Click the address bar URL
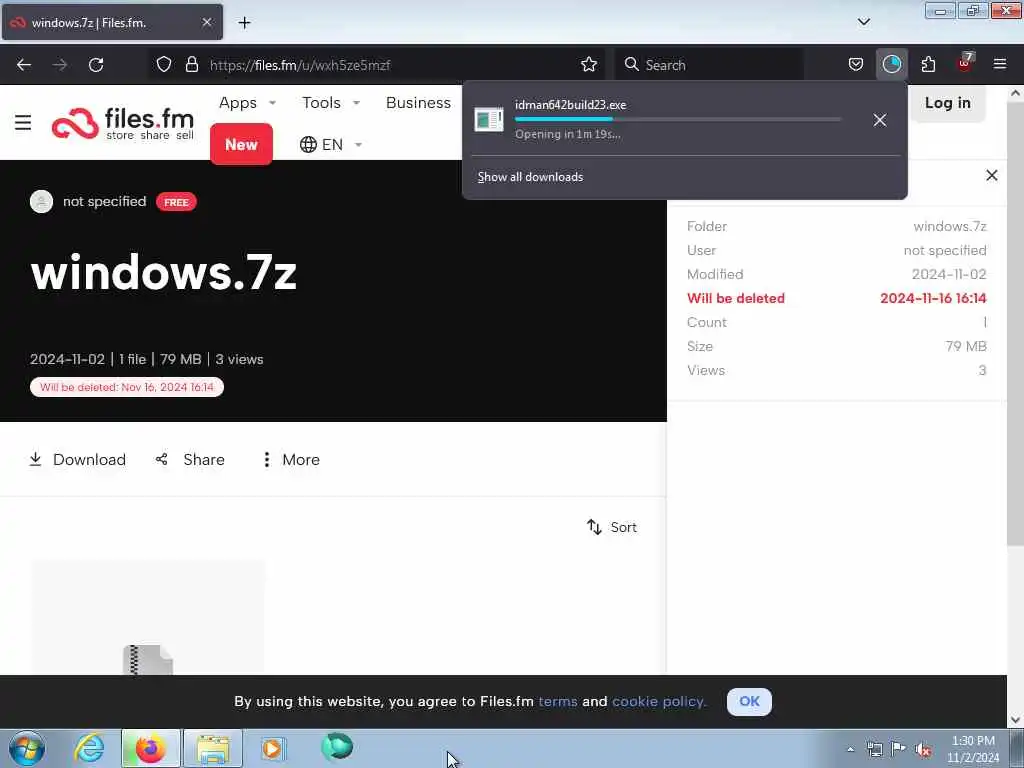Screen dimensions: 1024x768 click(x=300, y=65)
